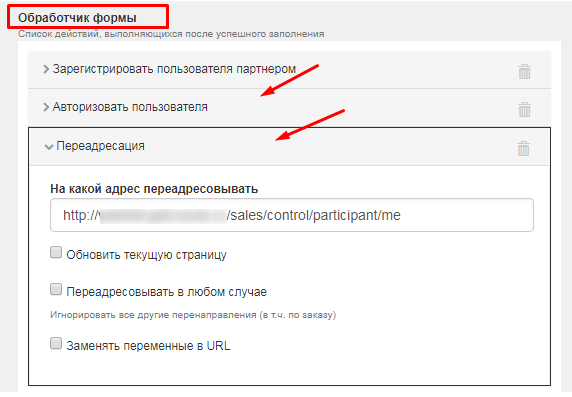
Task: Click the "На какой адрес переадресовывать" field label
Action: coord(154,189)
